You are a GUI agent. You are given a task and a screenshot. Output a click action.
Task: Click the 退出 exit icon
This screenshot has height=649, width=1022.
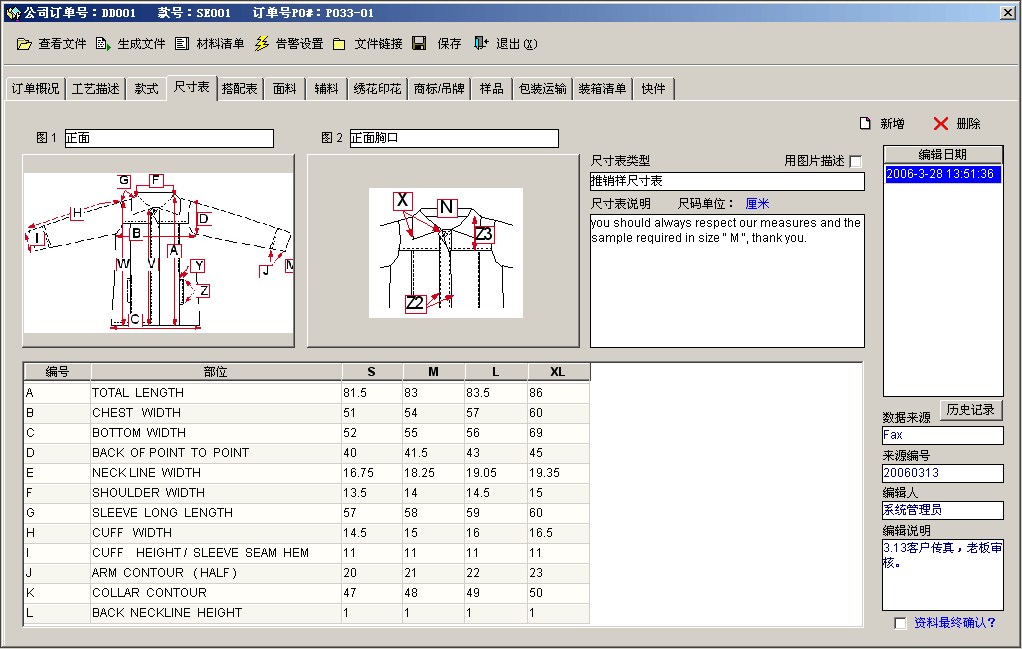(481, 44)
